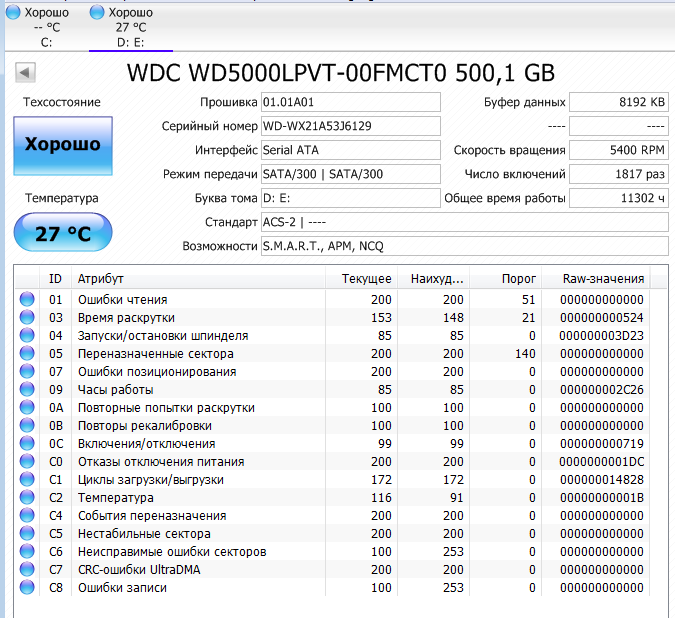Click the Скорость вращения value 5400 RPM
Viewport: 675px width, 618px height.
point(619,150)
